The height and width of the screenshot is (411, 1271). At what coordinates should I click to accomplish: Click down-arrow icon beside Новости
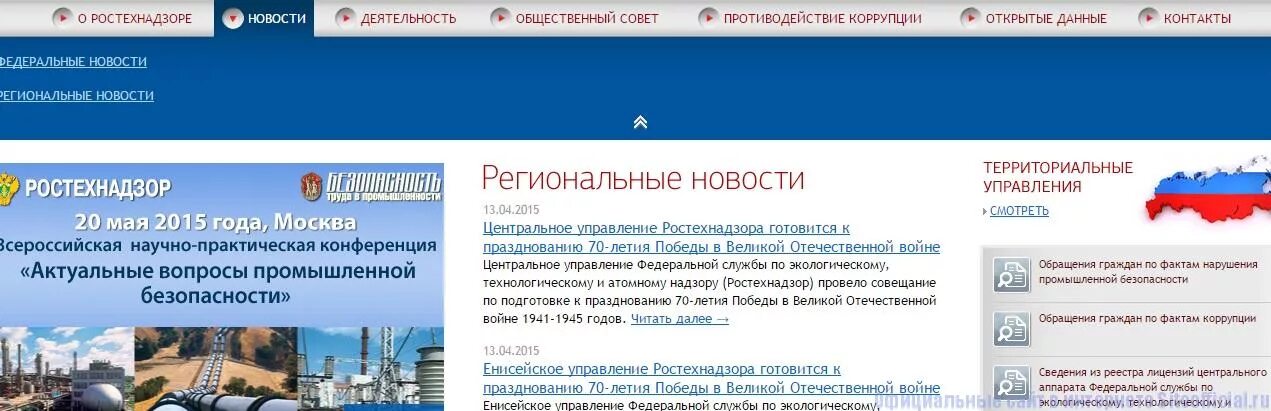[x=233, y=18]
